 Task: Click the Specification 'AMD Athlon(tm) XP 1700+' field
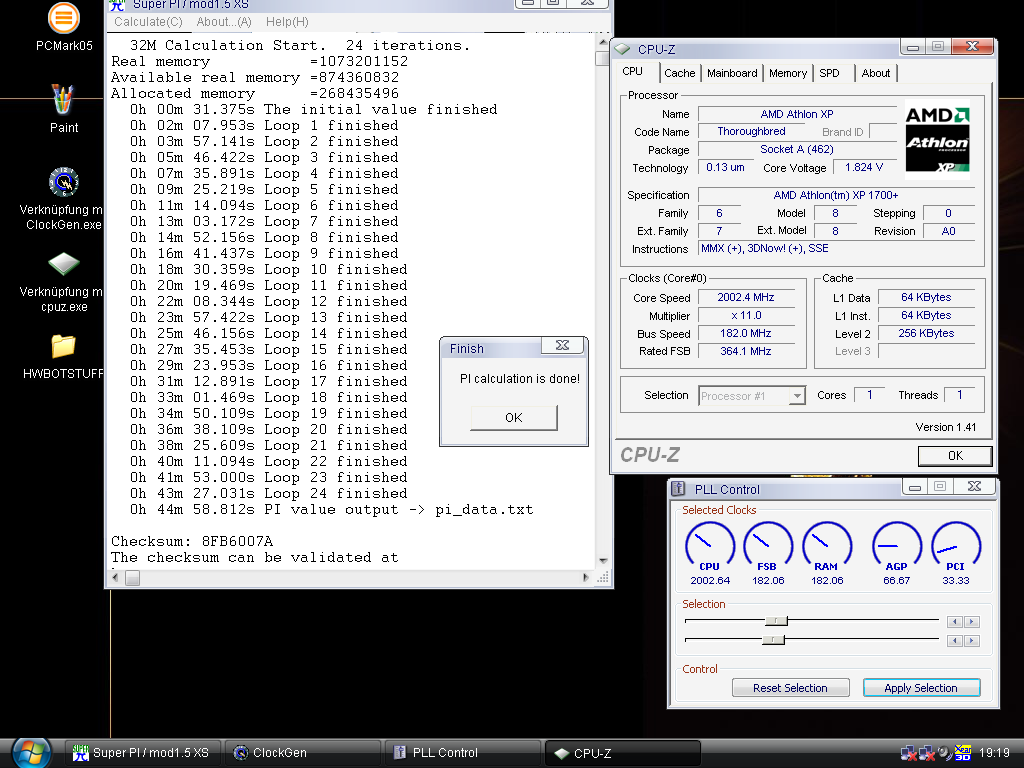click(836, 195)
